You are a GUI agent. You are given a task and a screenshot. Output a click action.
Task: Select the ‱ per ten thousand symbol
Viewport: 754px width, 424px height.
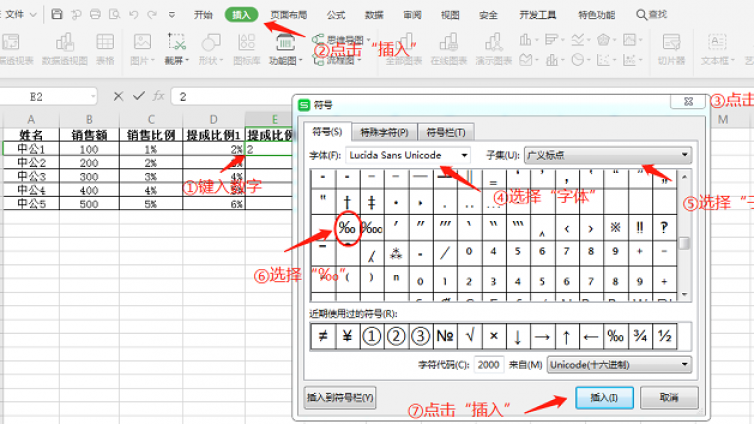371,228
